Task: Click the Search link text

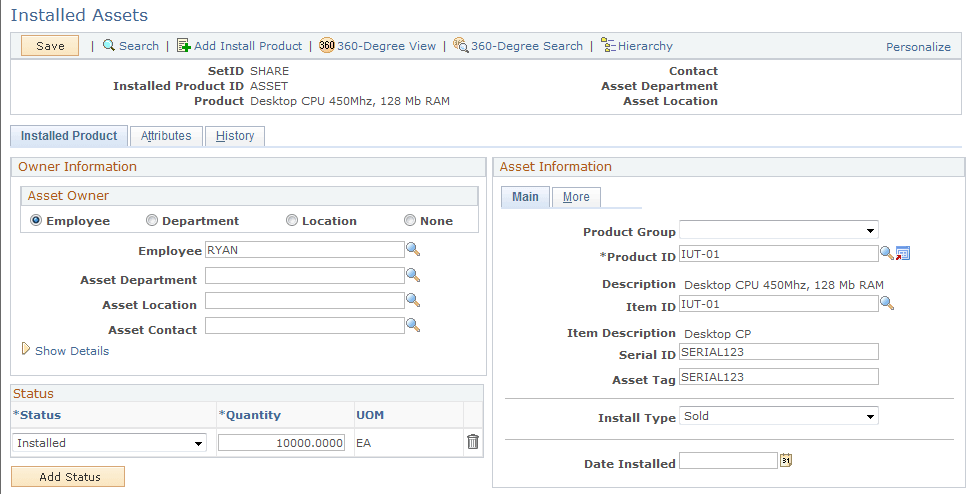Action: tap(139, 46)
